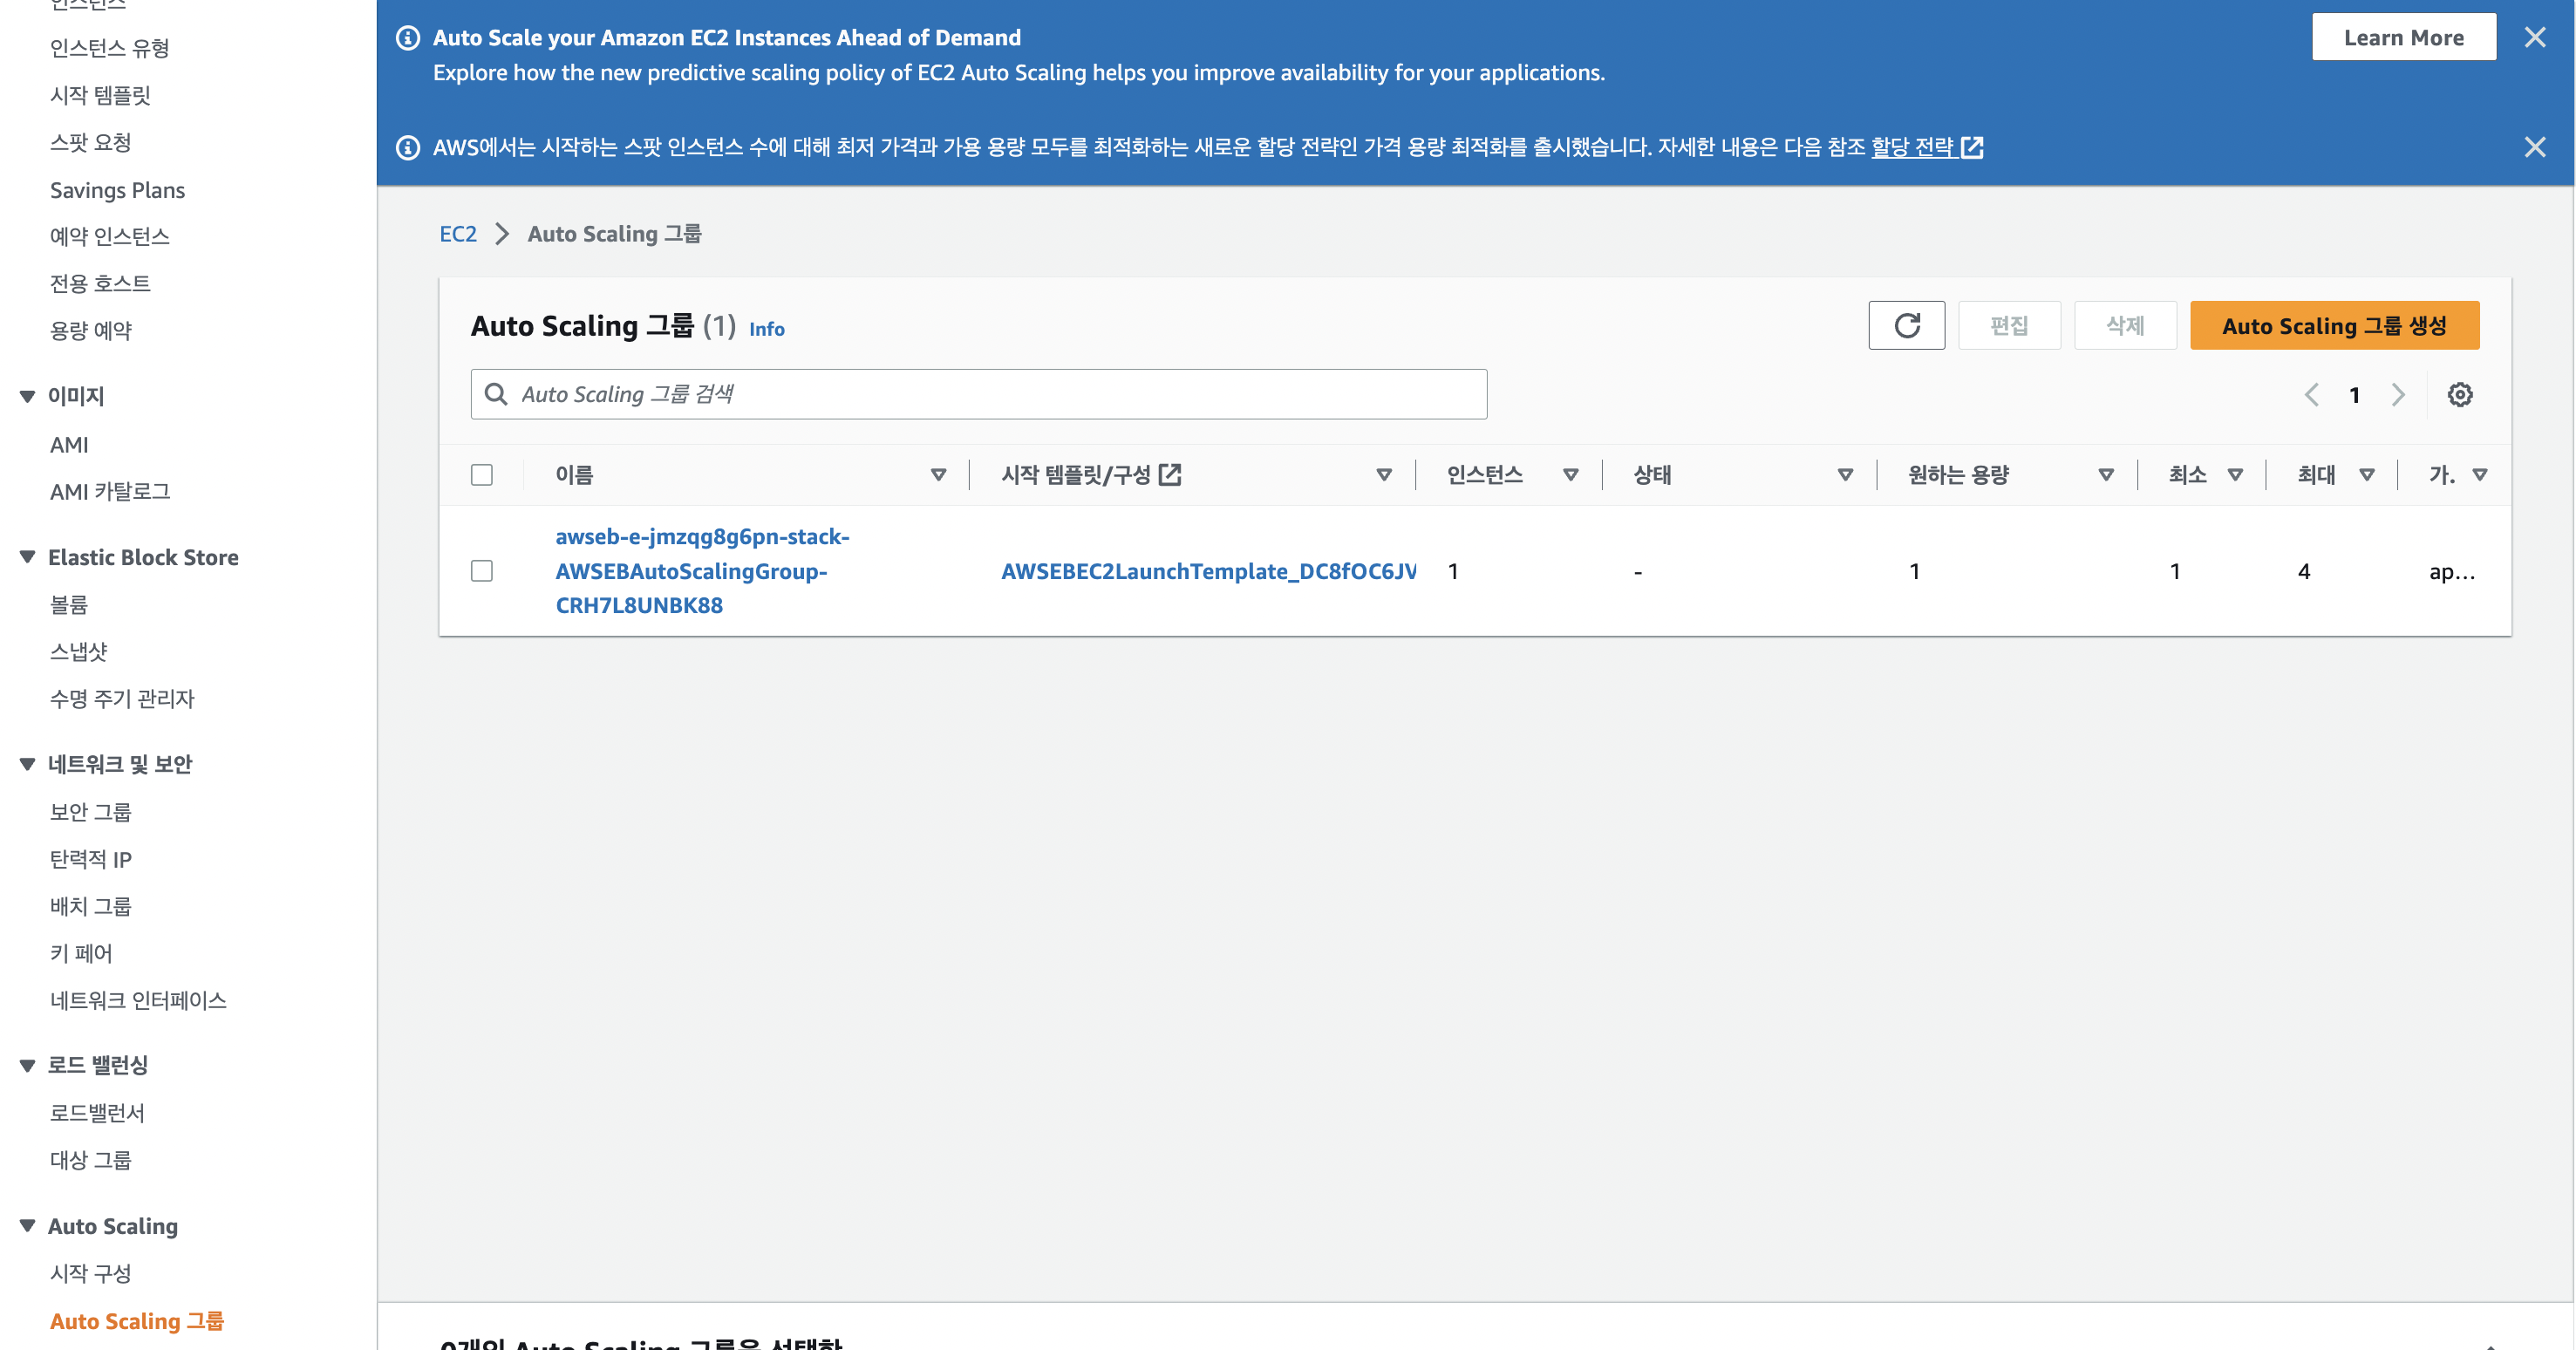Click Auto Scaling 그룹 생성 button
The width and height of the screenshot is (2576, 1350).
(x=2333, y=326)
